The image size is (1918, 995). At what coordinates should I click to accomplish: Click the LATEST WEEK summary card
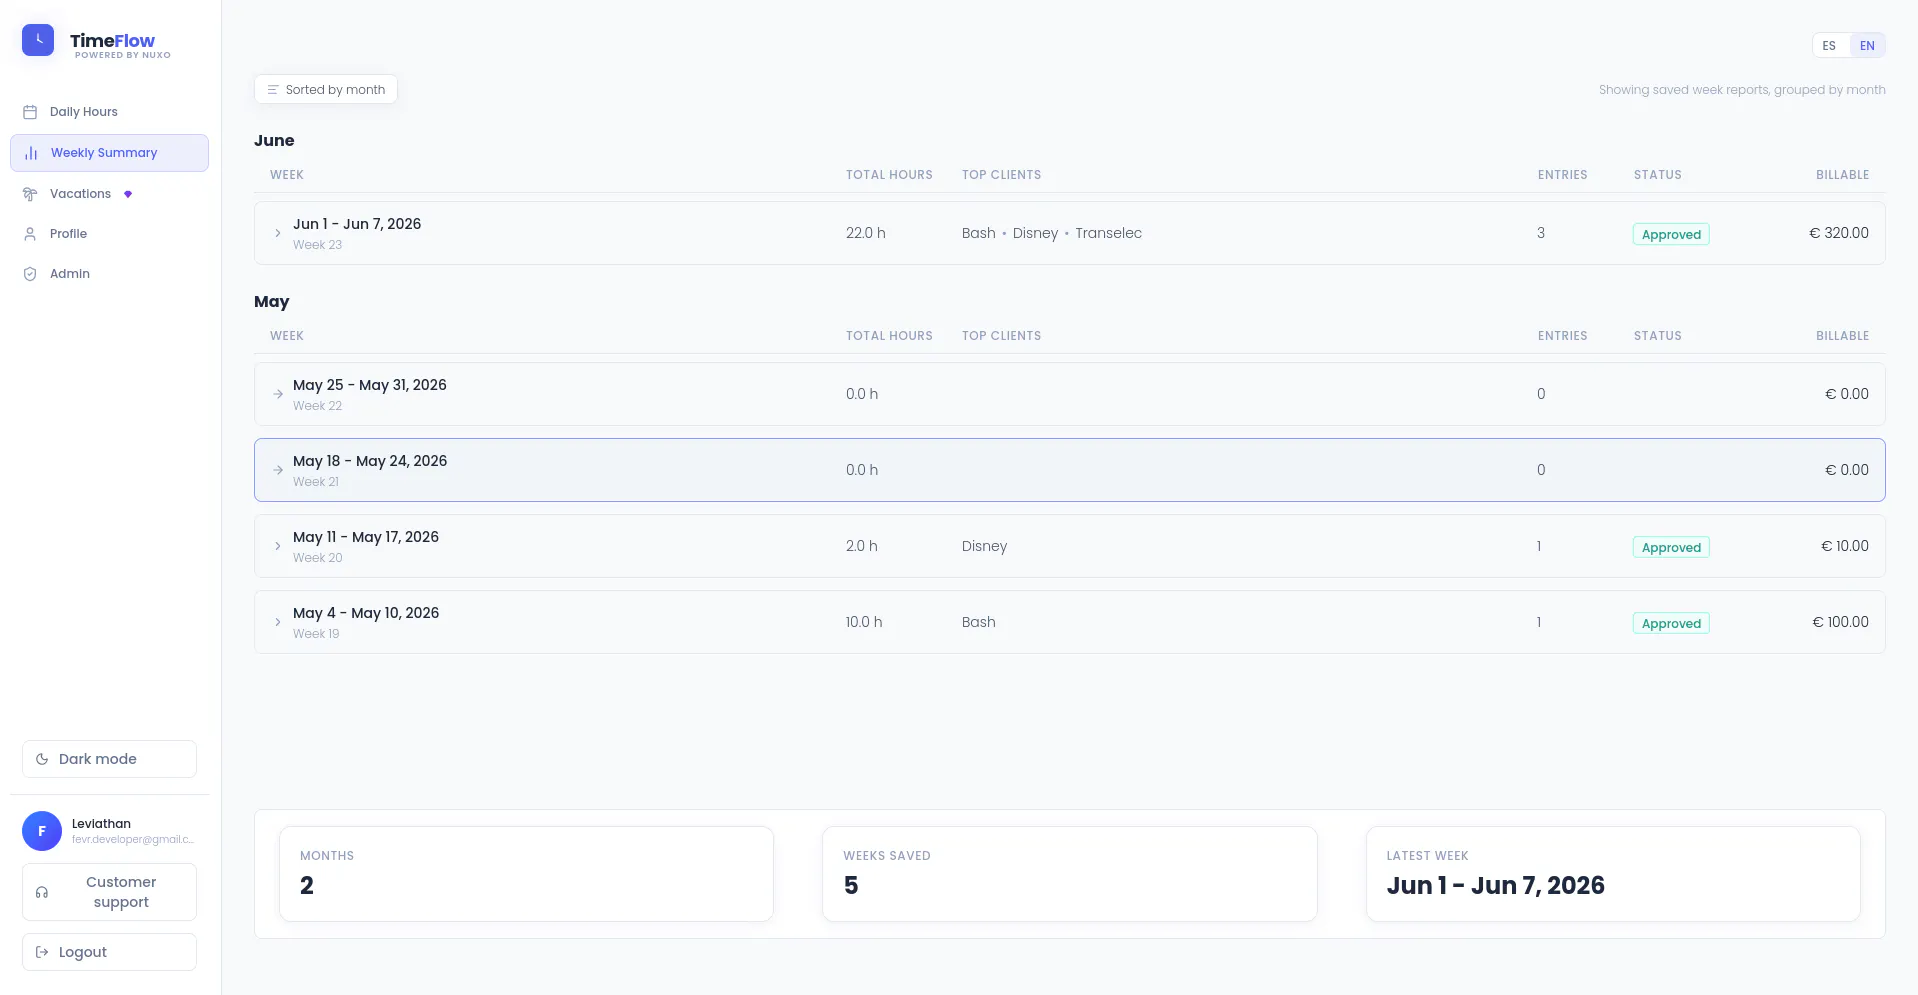coord(1613,874)
